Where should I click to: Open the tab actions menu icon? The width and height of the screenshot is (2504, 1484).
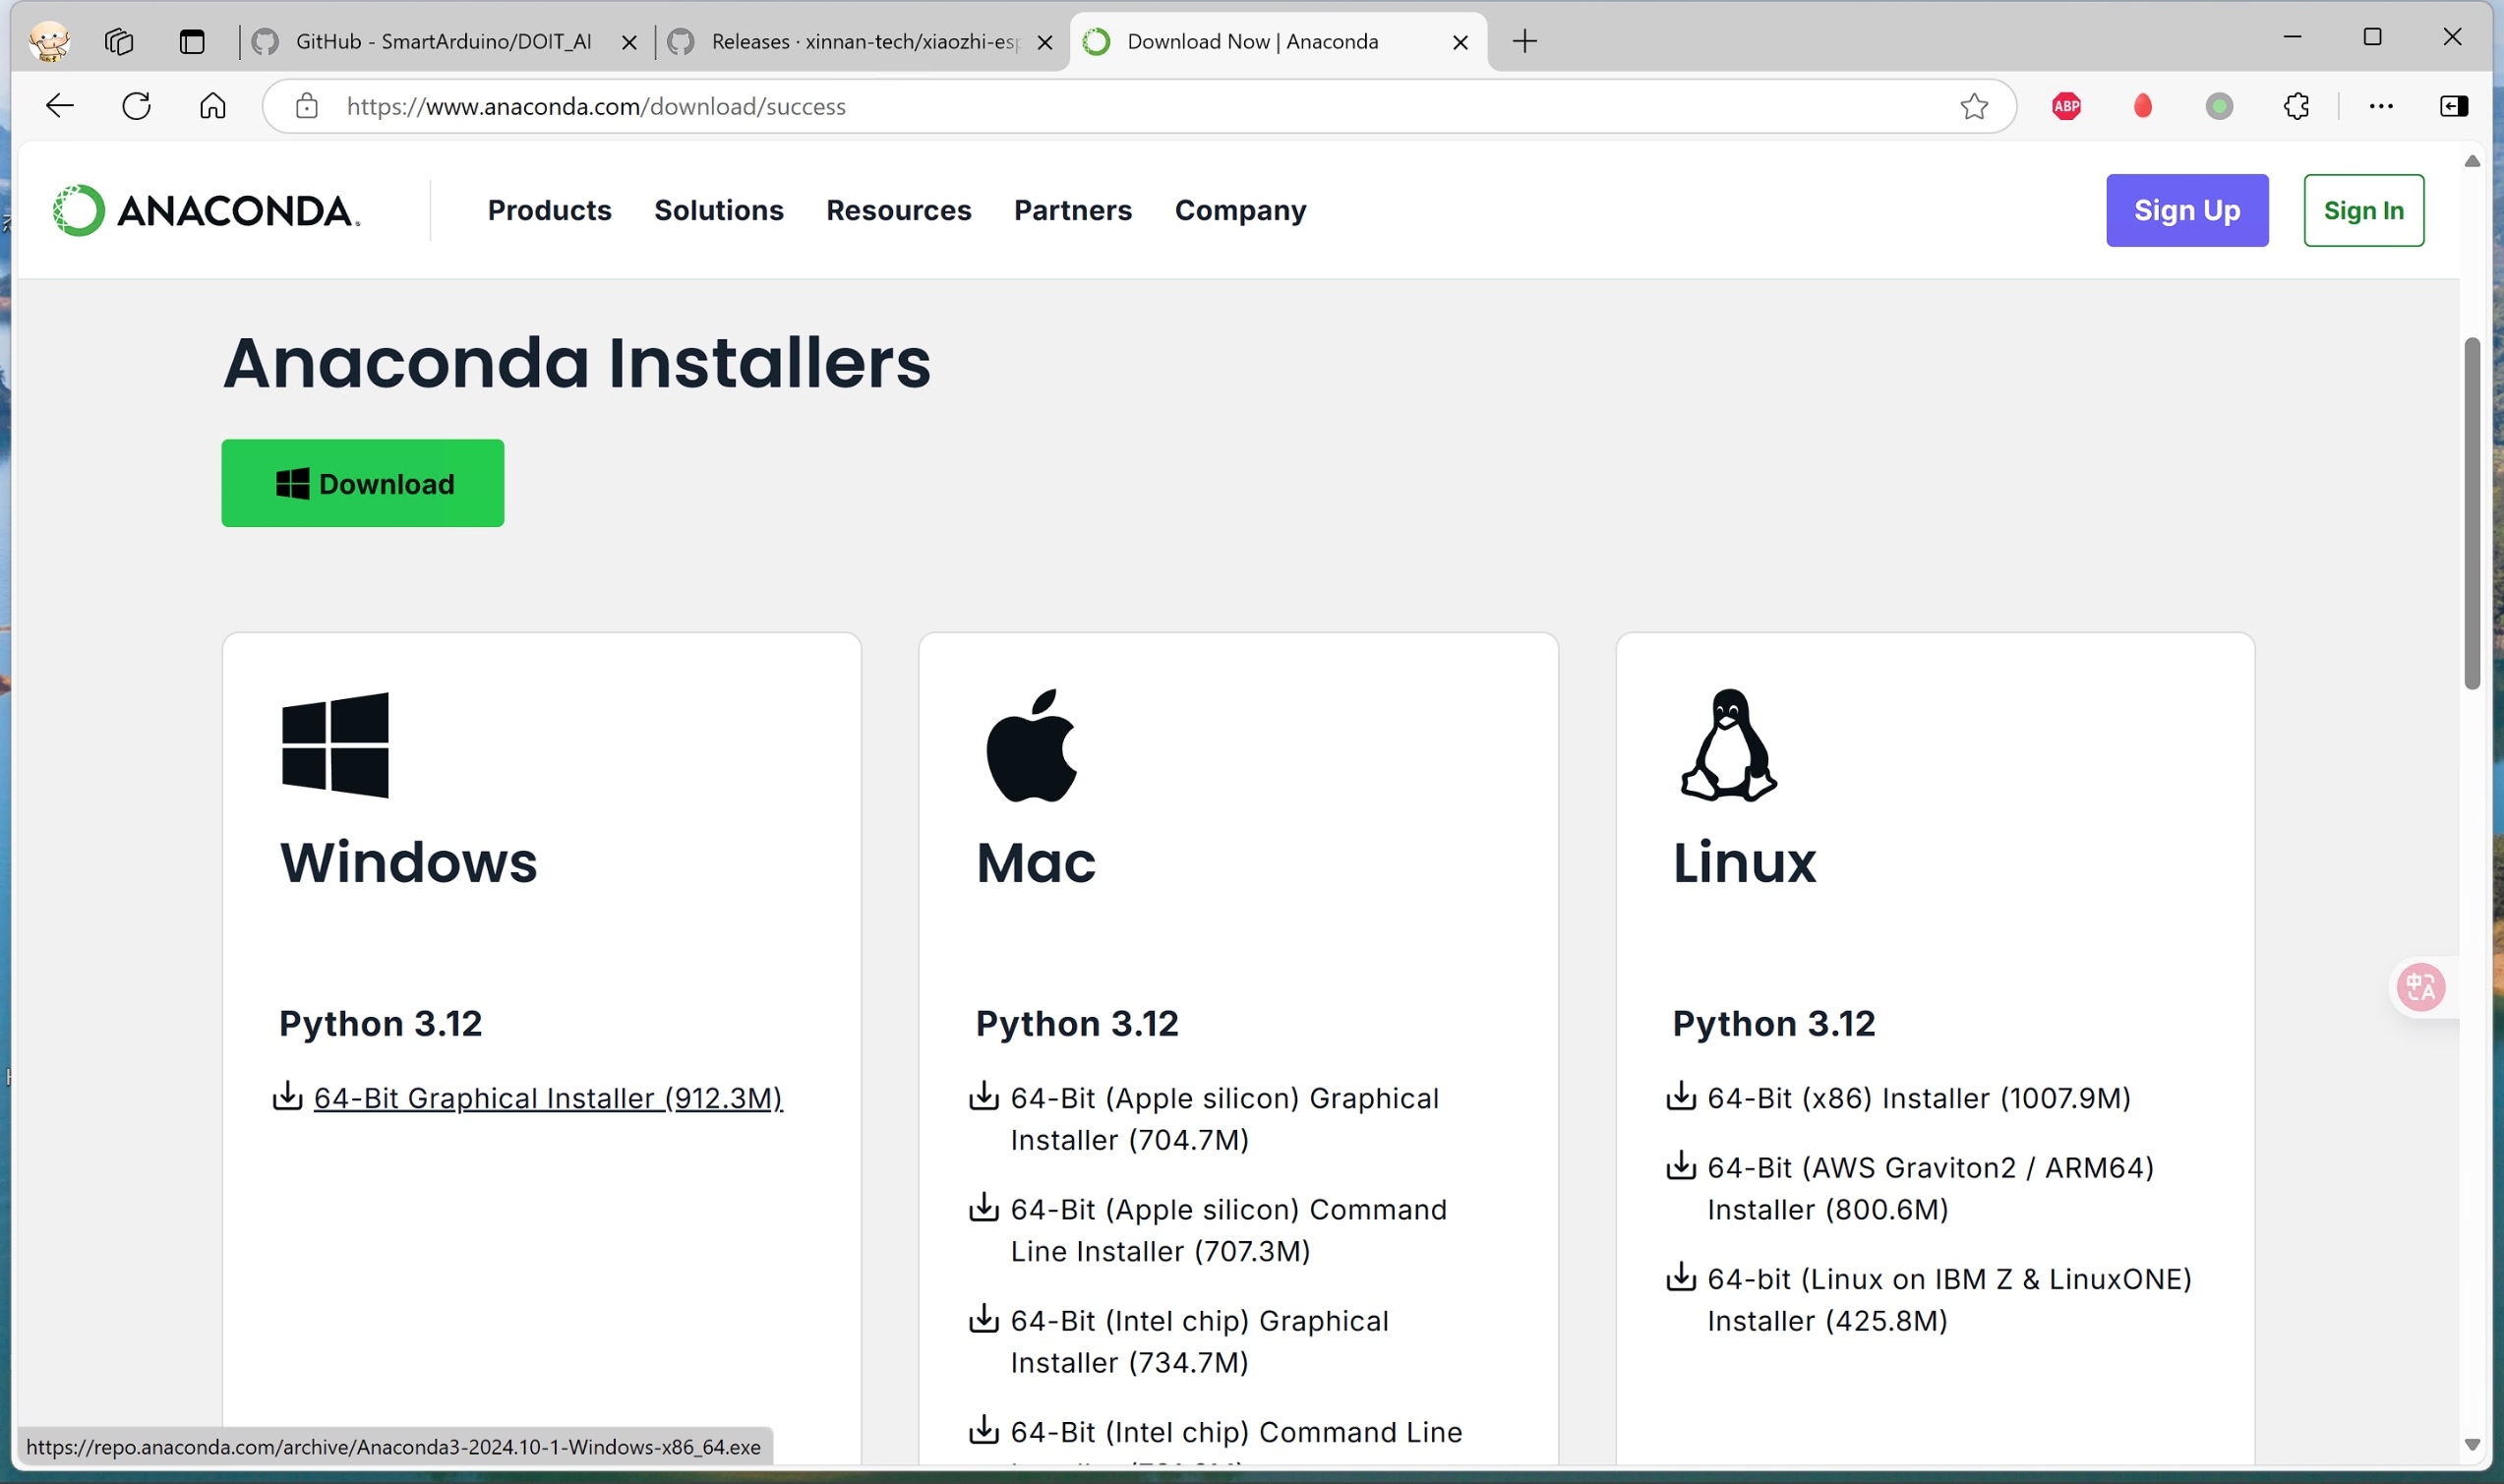pos(191,41)
